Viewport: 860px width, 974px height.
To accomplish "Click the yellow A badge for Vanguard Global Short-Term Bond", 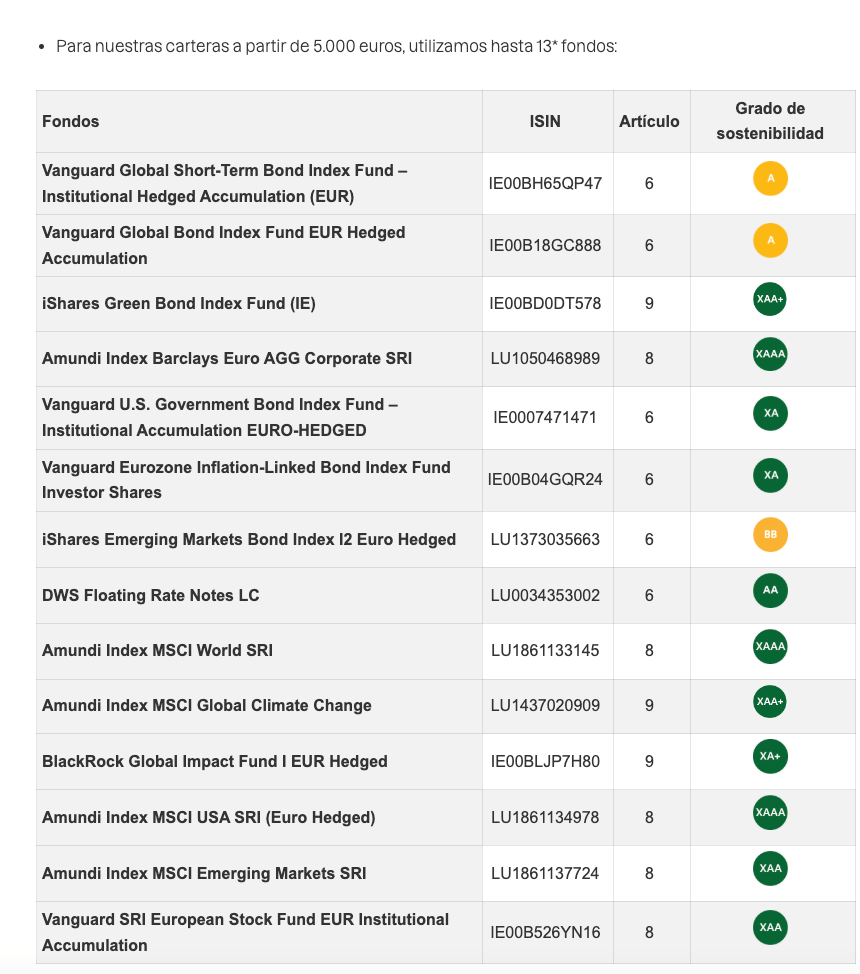I will [770, 178].
